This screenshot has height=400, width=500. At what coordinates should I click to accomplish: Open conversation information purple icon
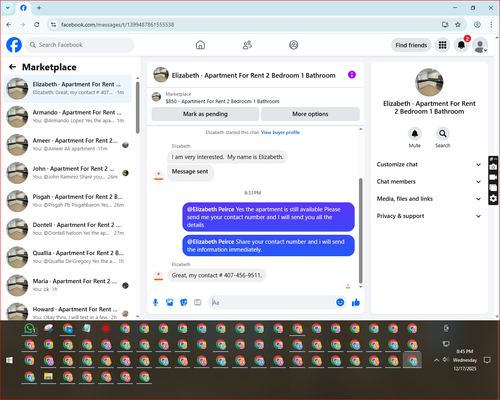pos(352,75)
